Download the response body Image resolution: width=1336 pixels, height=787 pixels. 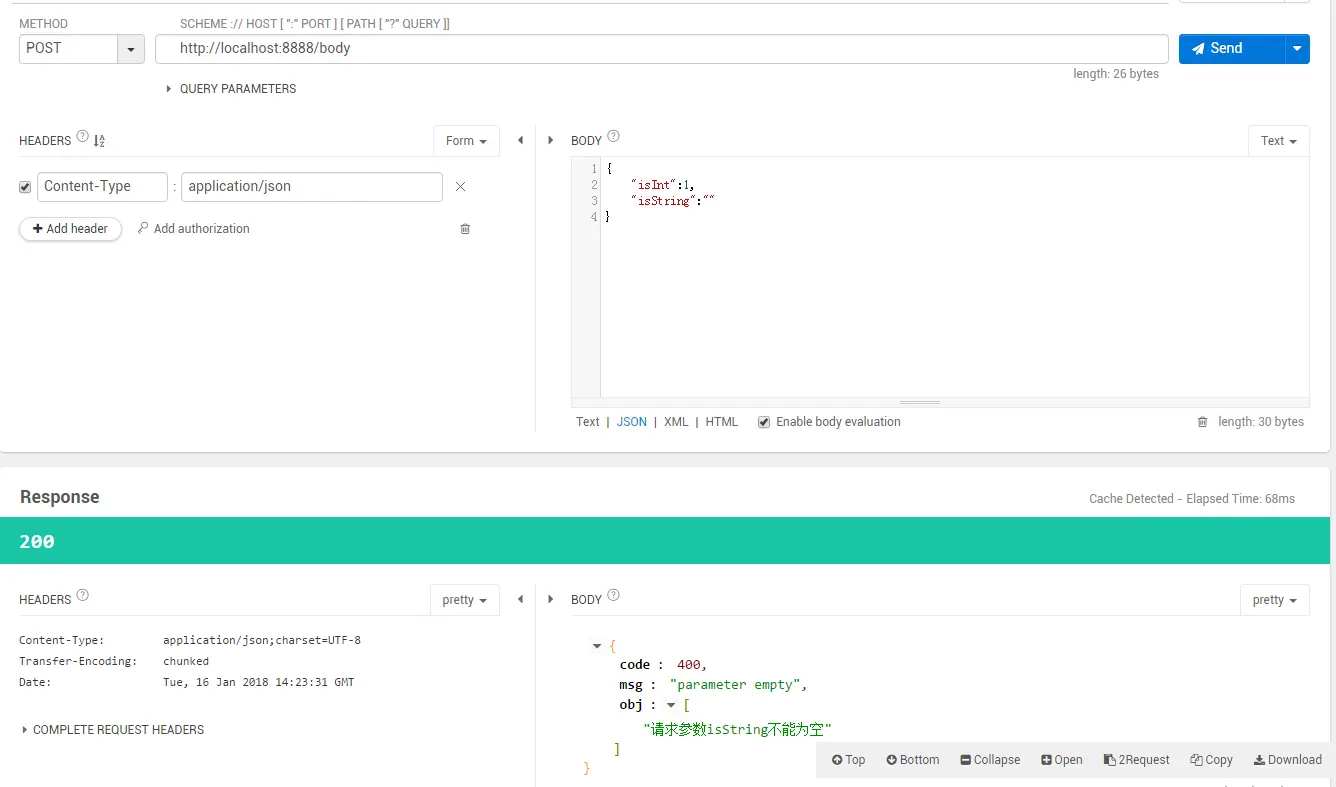click(x=1288, y=760)
